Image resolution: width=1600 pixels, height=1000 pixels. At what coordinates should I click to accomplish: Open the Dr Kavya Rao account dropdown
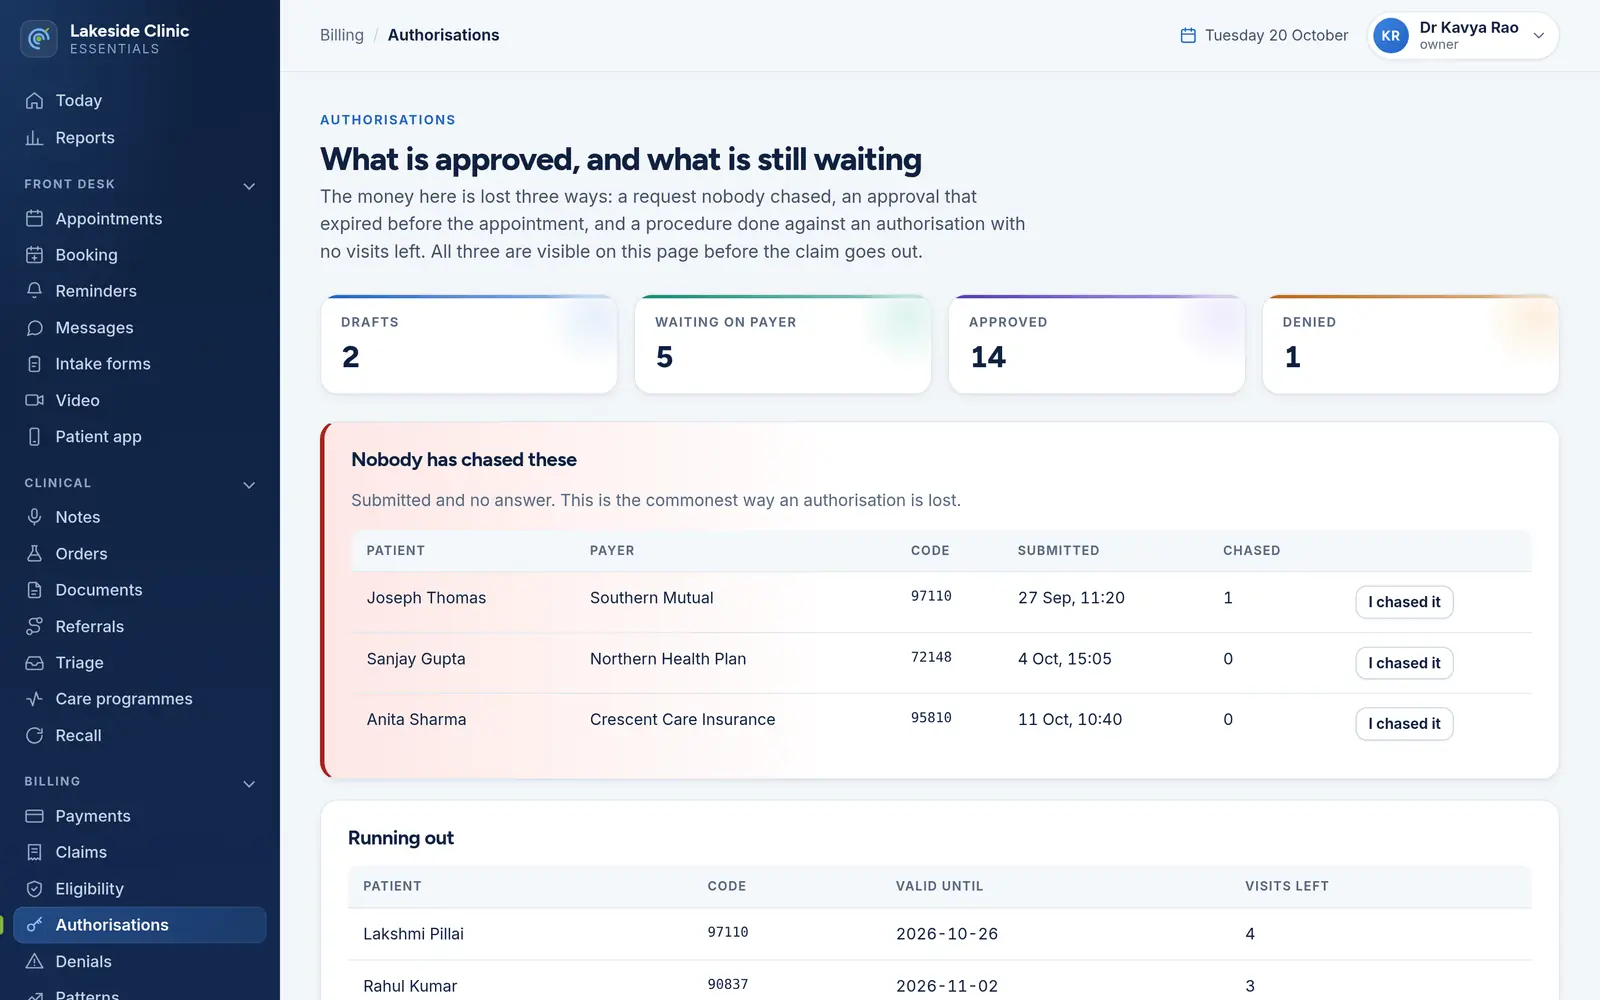1463,36
